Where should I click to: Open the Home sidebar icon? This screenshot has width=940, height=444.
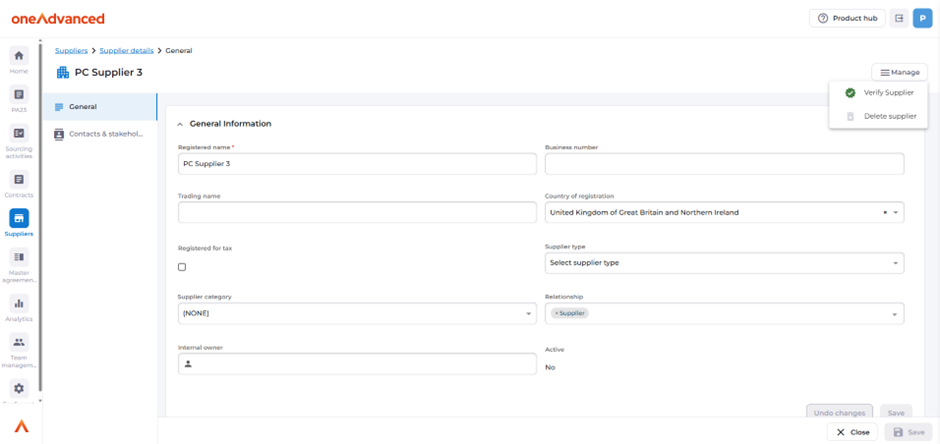coord(19,56)
